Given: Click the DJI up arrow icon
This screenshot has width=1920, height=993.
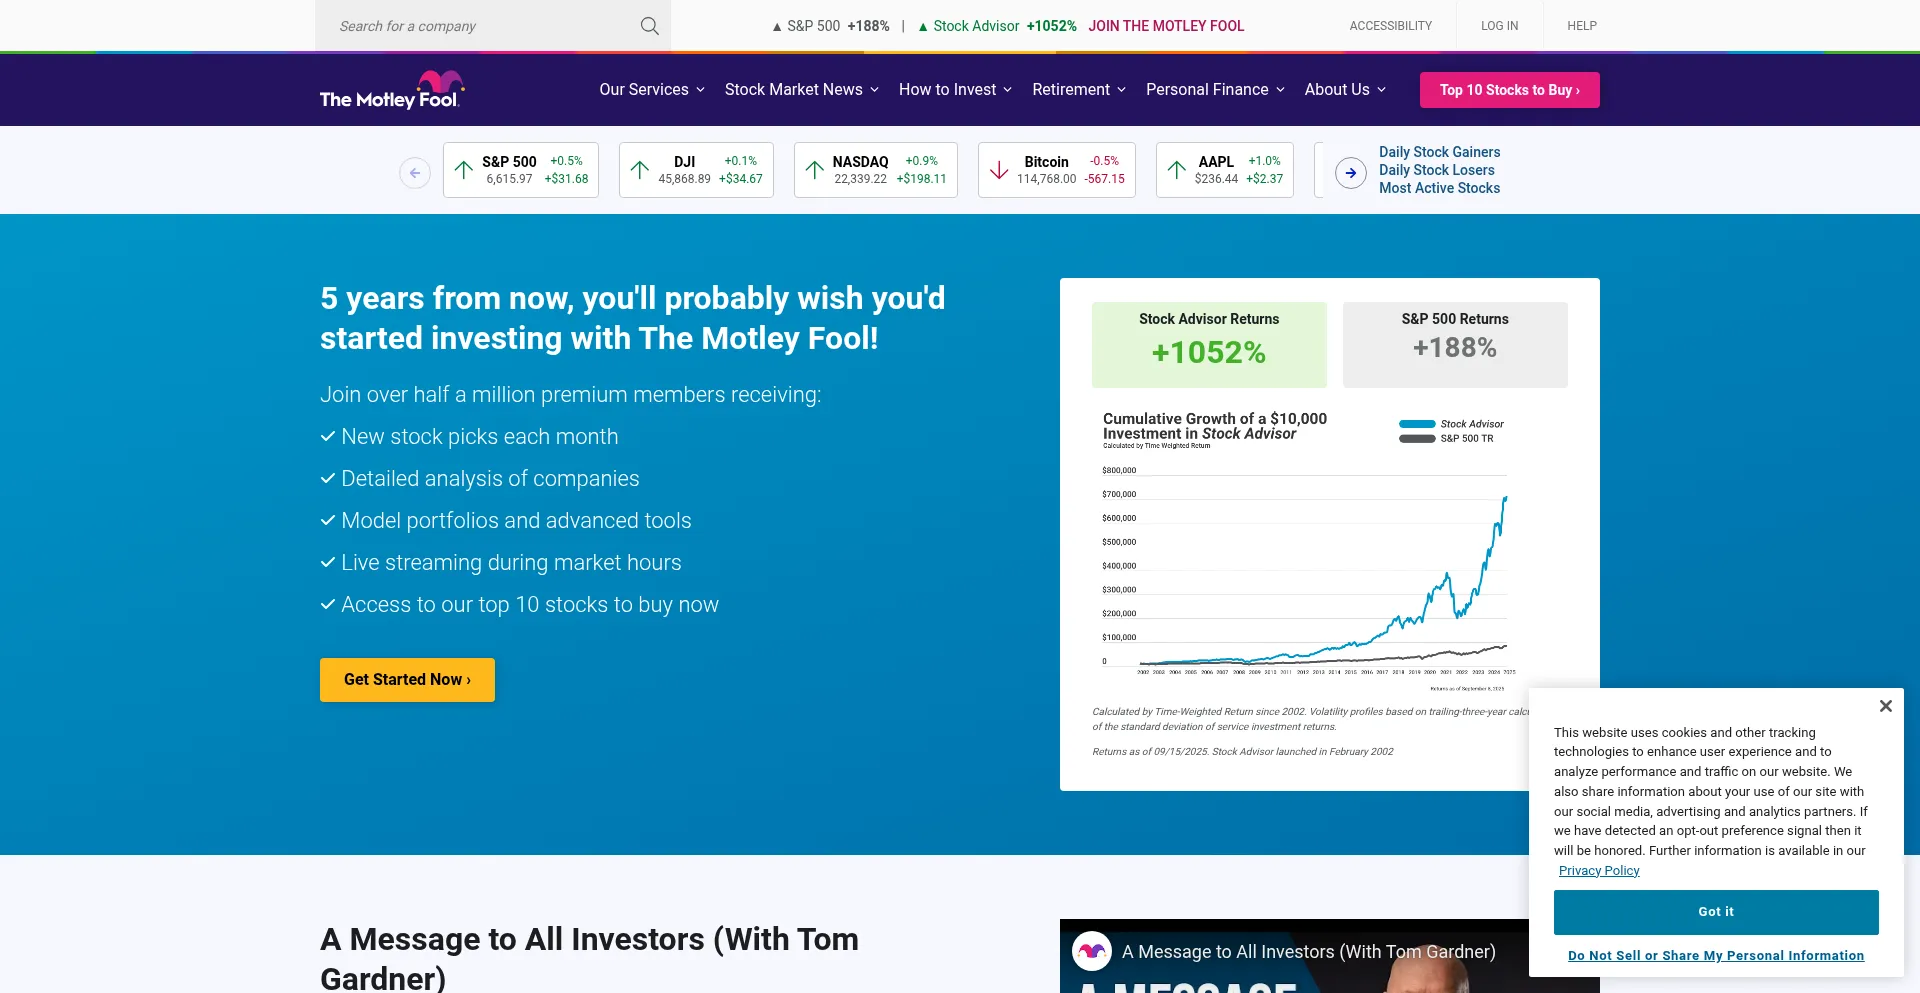Looking at the screenshot, I should (640, 170).
